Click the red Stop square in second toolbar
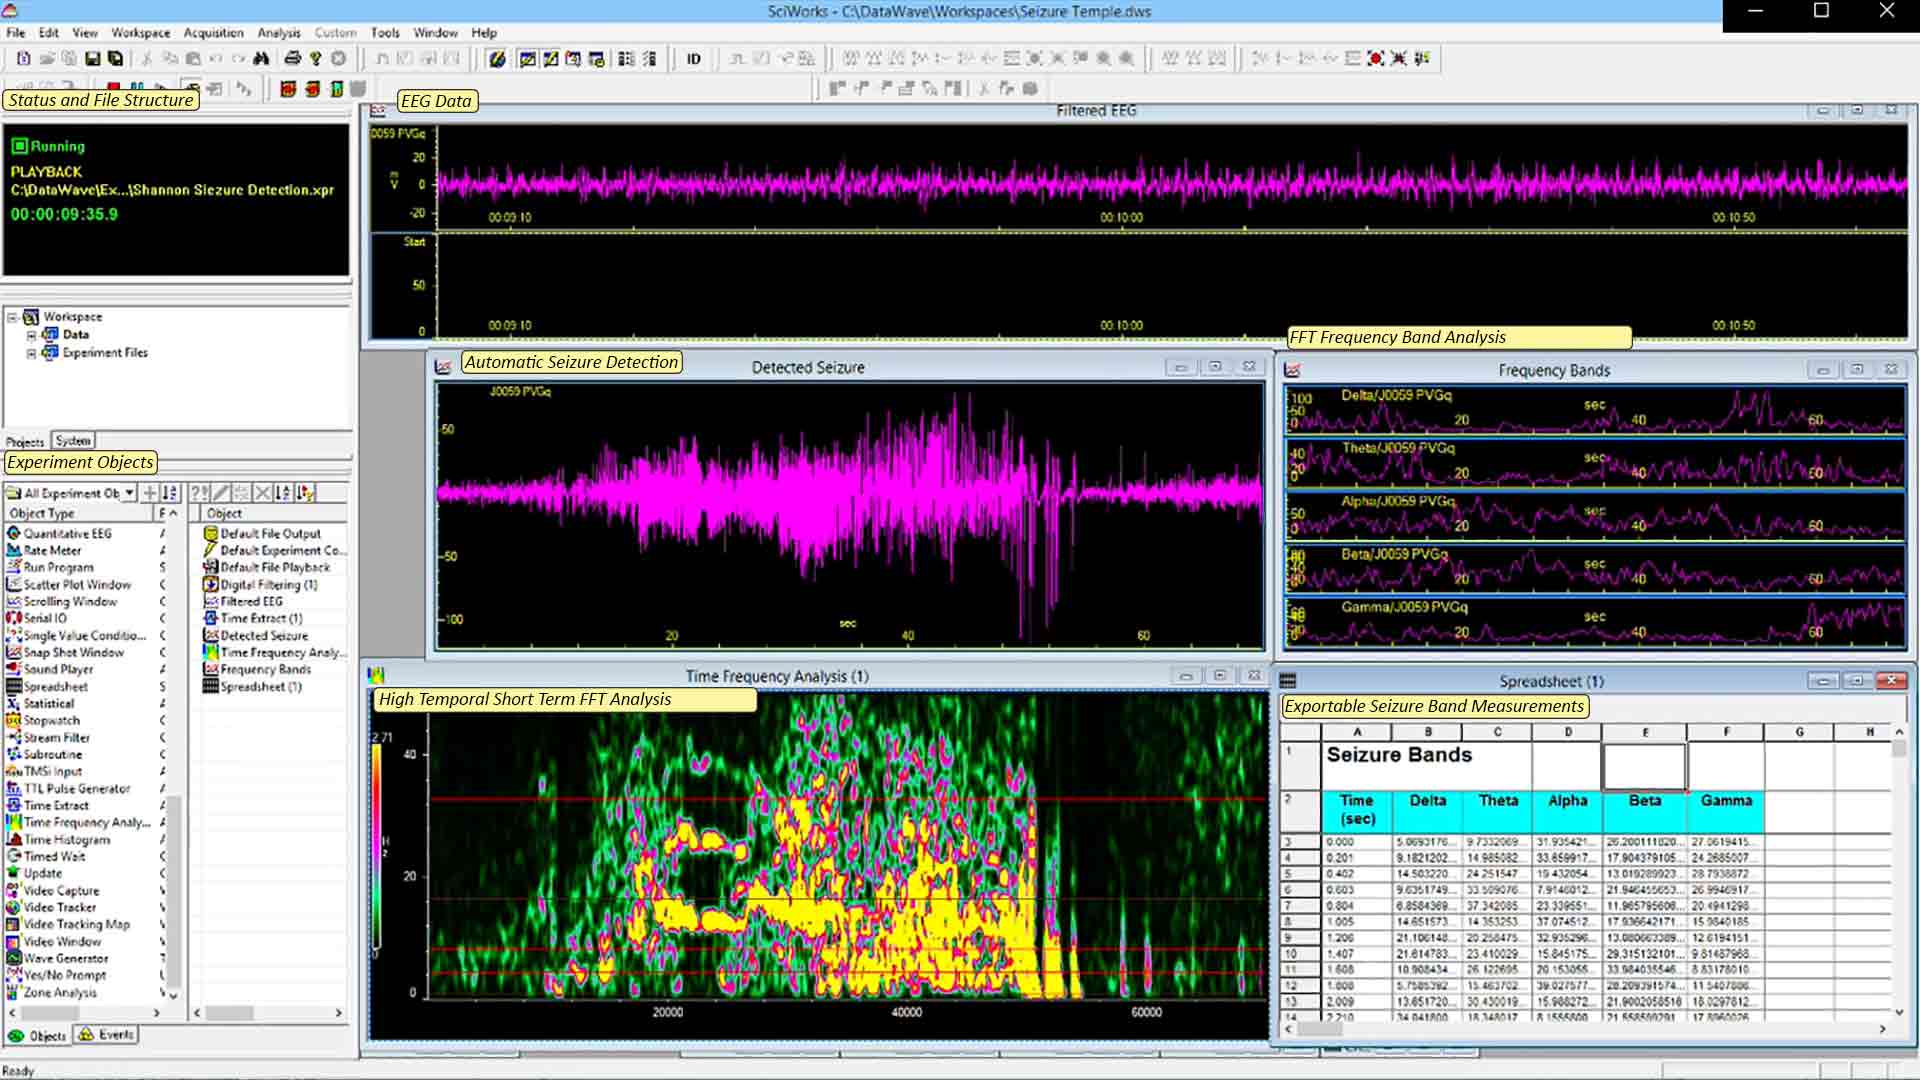1920x1080 pixels. click(x=113, y=88)
